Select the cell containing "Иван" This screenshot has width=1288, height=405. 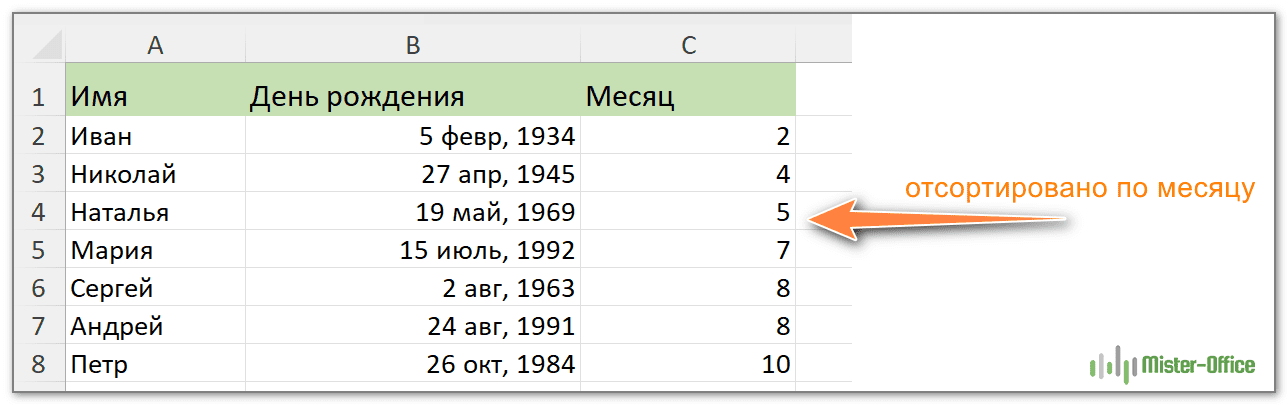(x=155, y=136)
